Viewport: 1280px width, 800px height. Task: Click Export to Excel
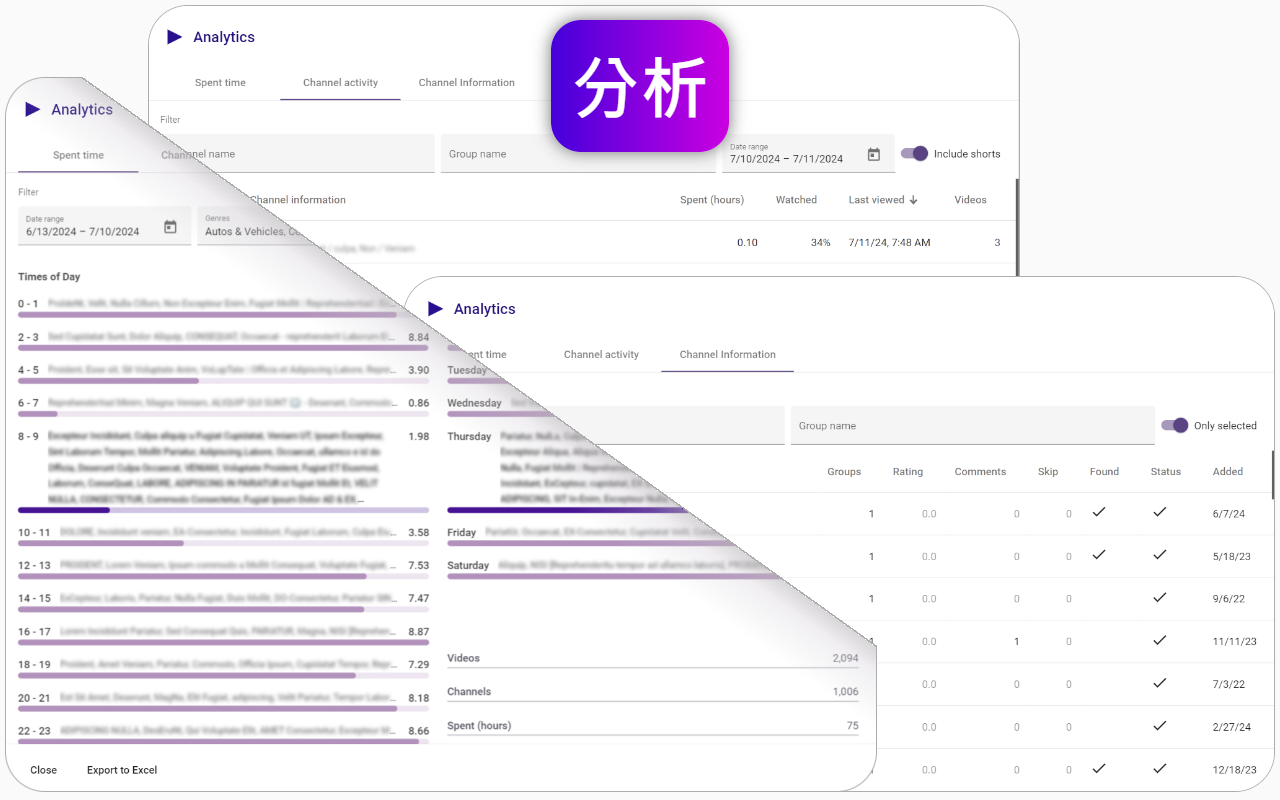pyautogui.click(x=121, y=770)
